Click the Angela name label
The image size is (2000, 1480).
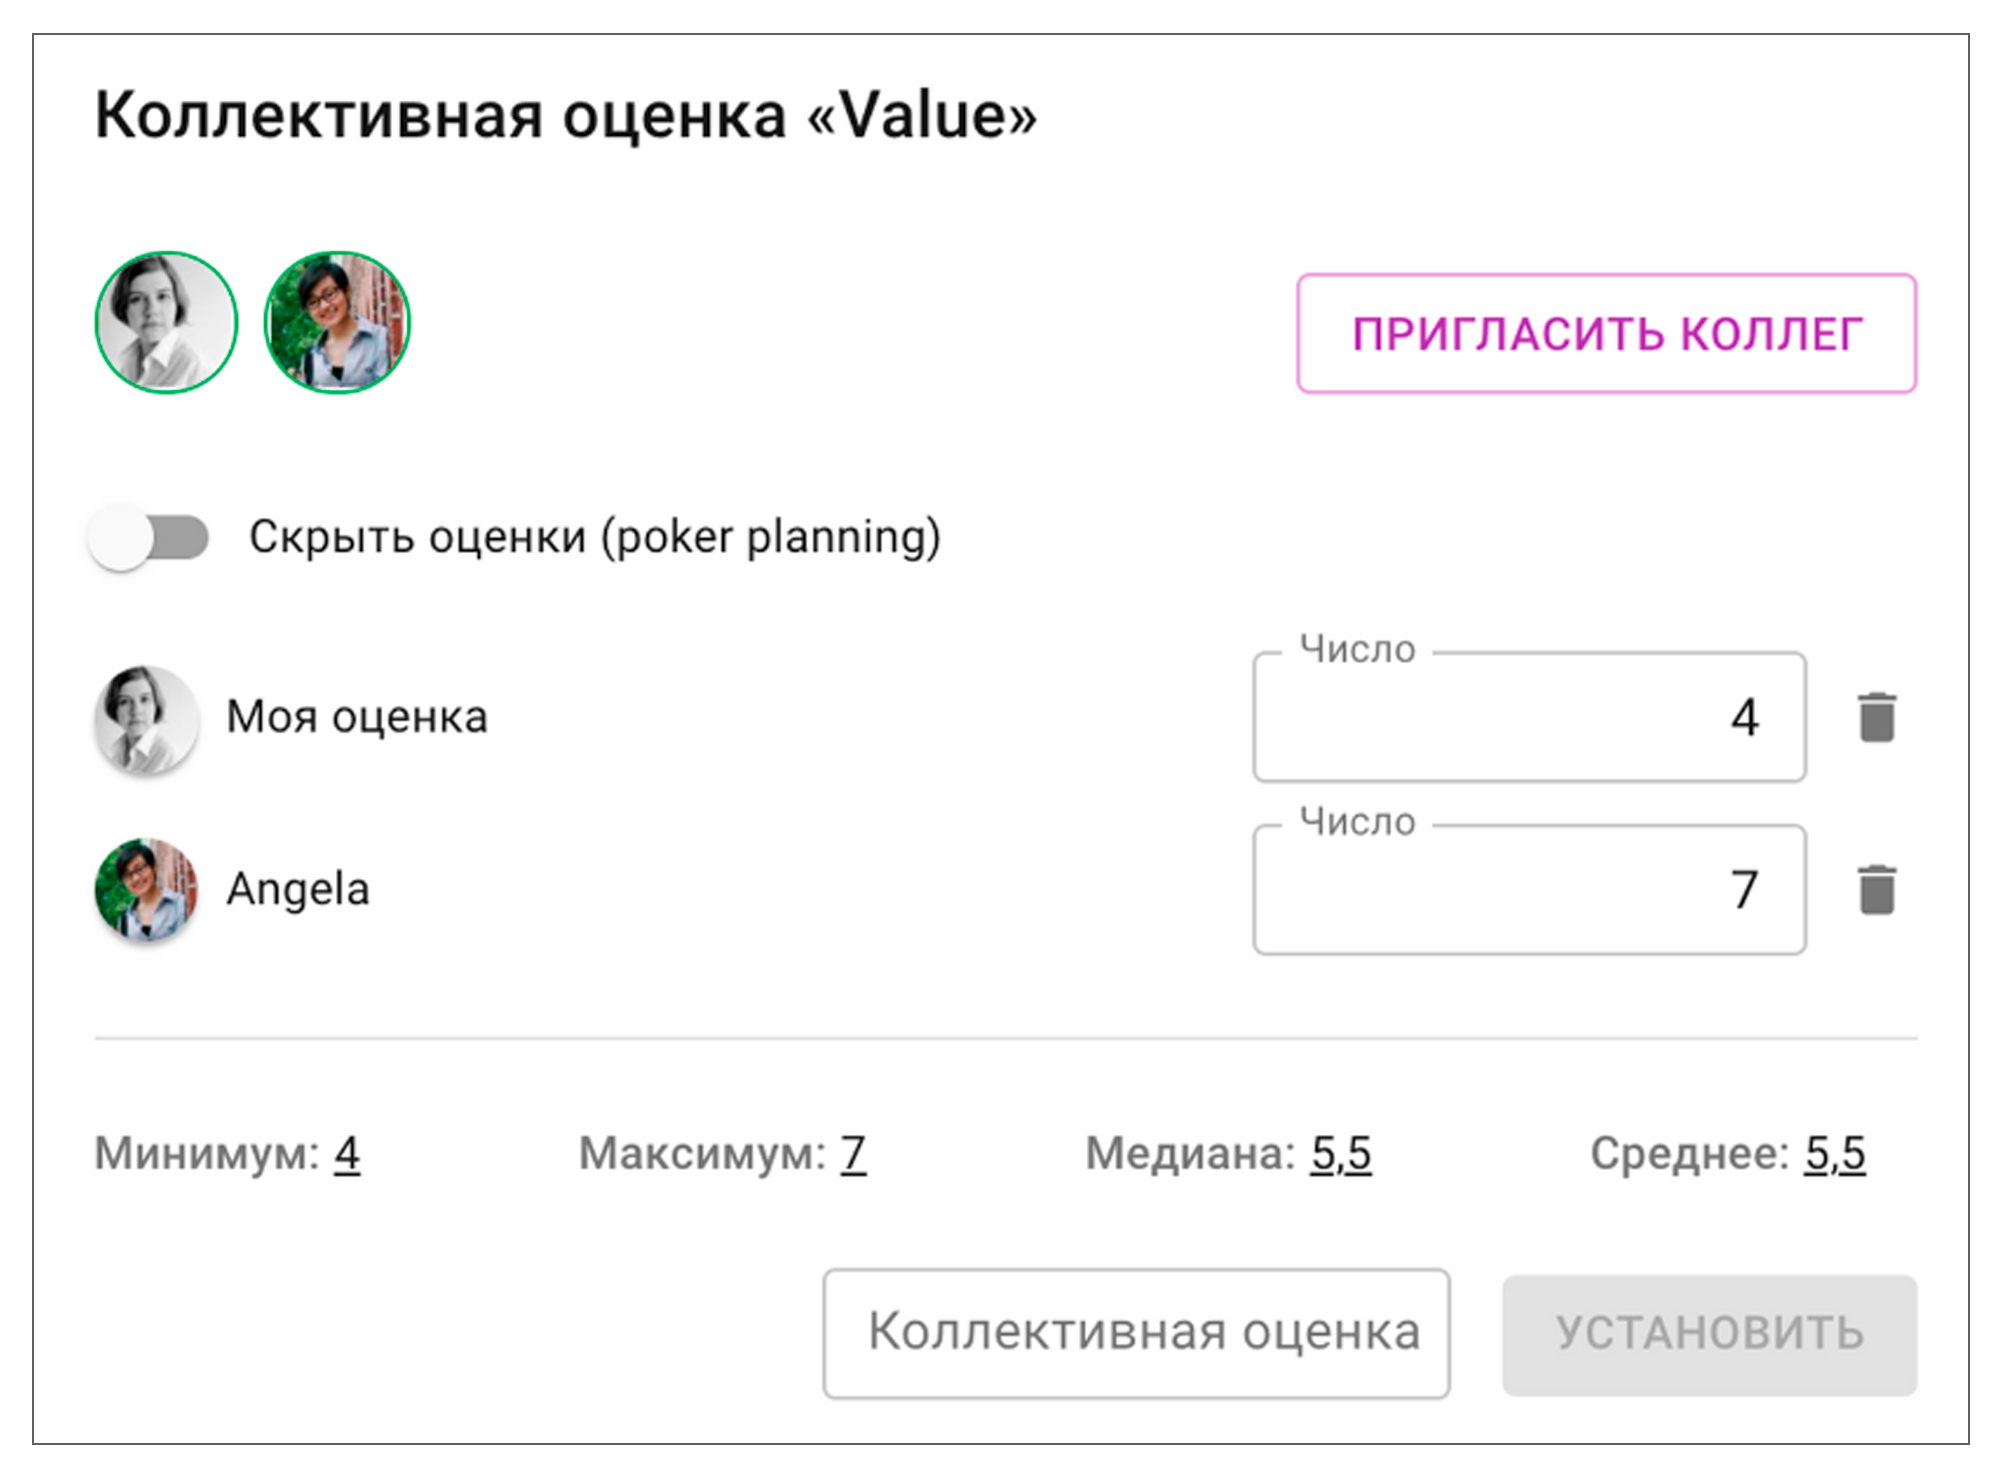[x=298, y=890]
